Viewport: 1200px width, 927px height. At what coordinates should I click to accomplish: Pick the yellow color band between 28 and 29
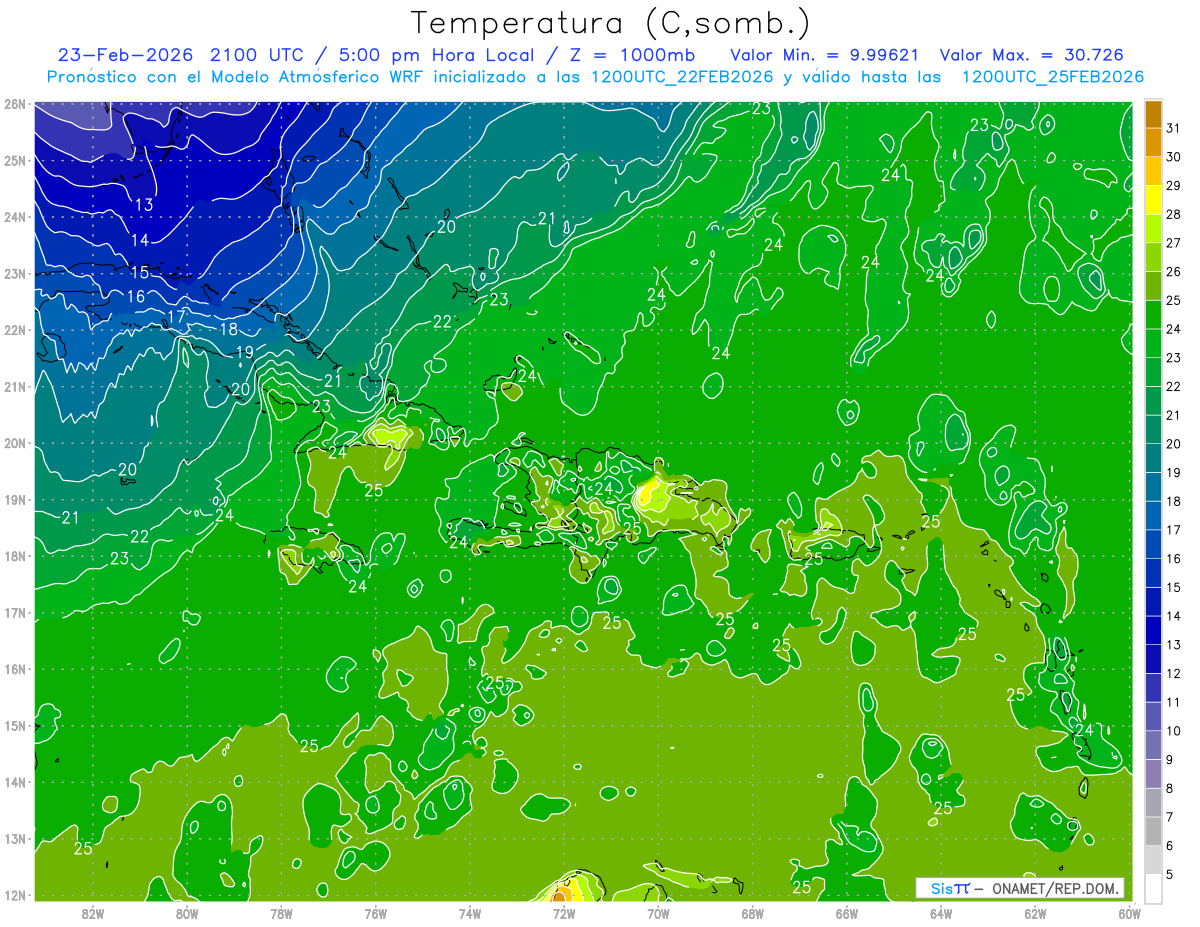click(x=1154, y=200)
